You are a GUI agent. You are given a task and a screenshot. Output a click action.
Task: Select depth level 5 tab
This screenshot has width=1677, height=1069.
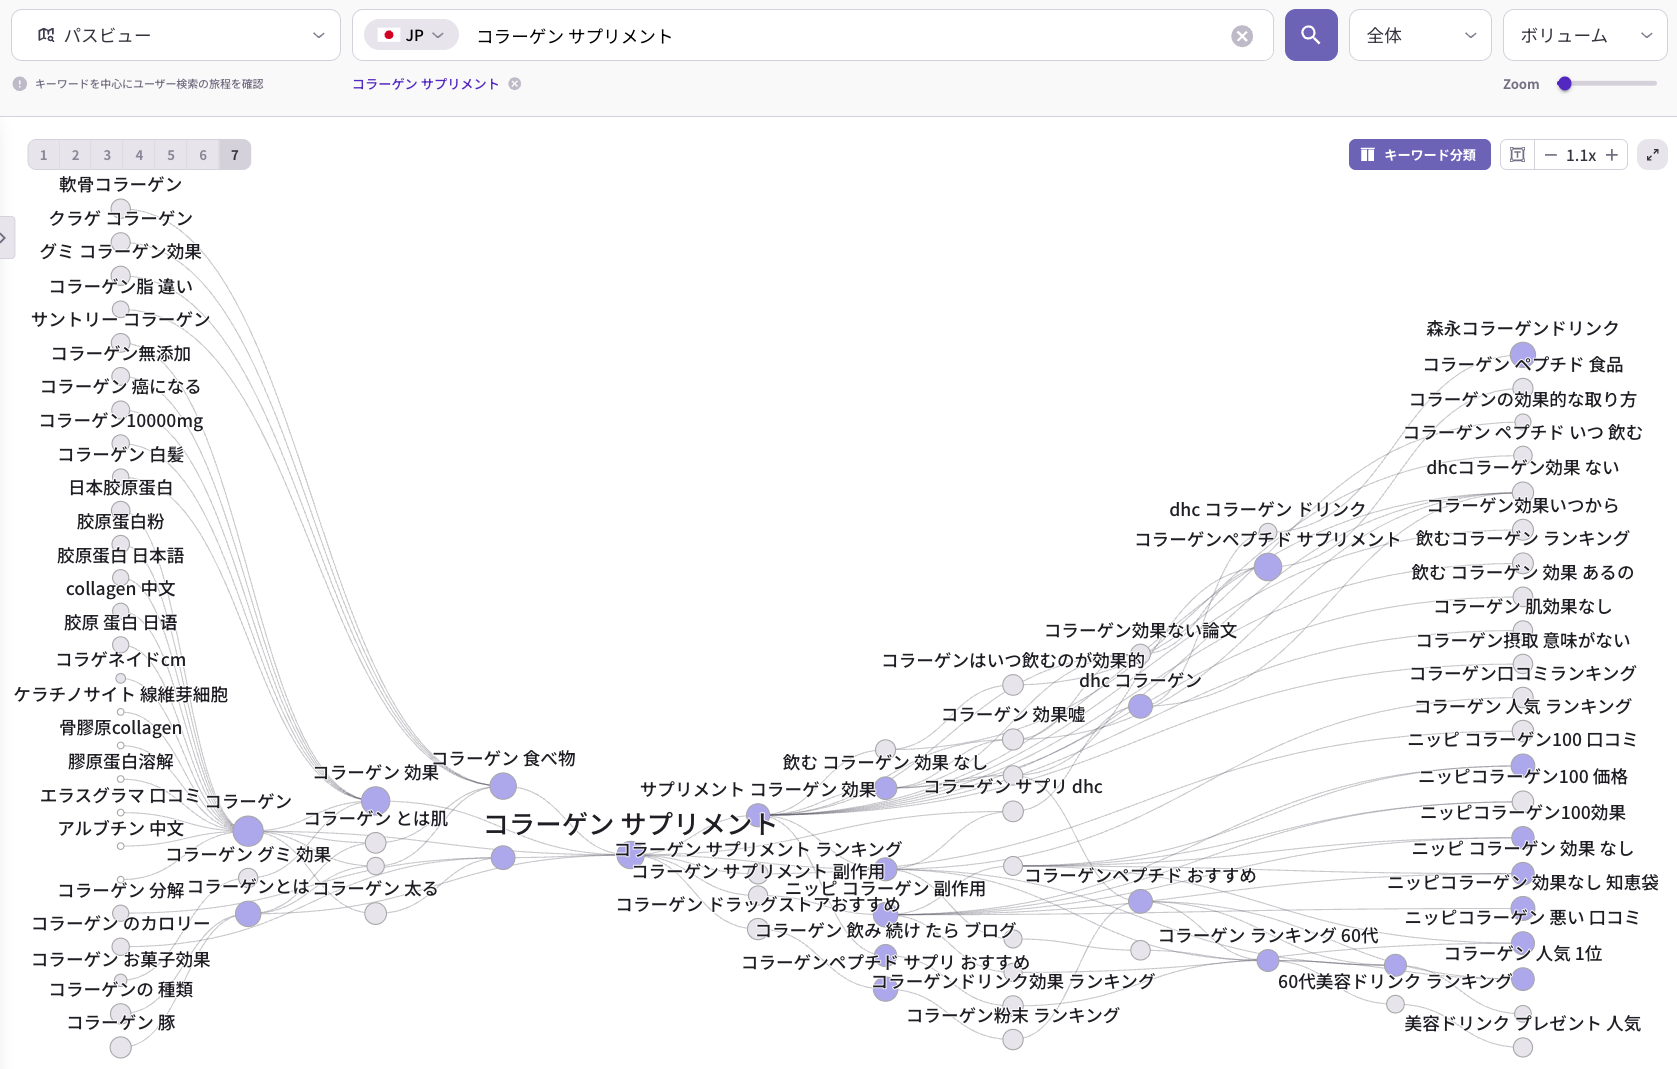[x=171, y=155]
